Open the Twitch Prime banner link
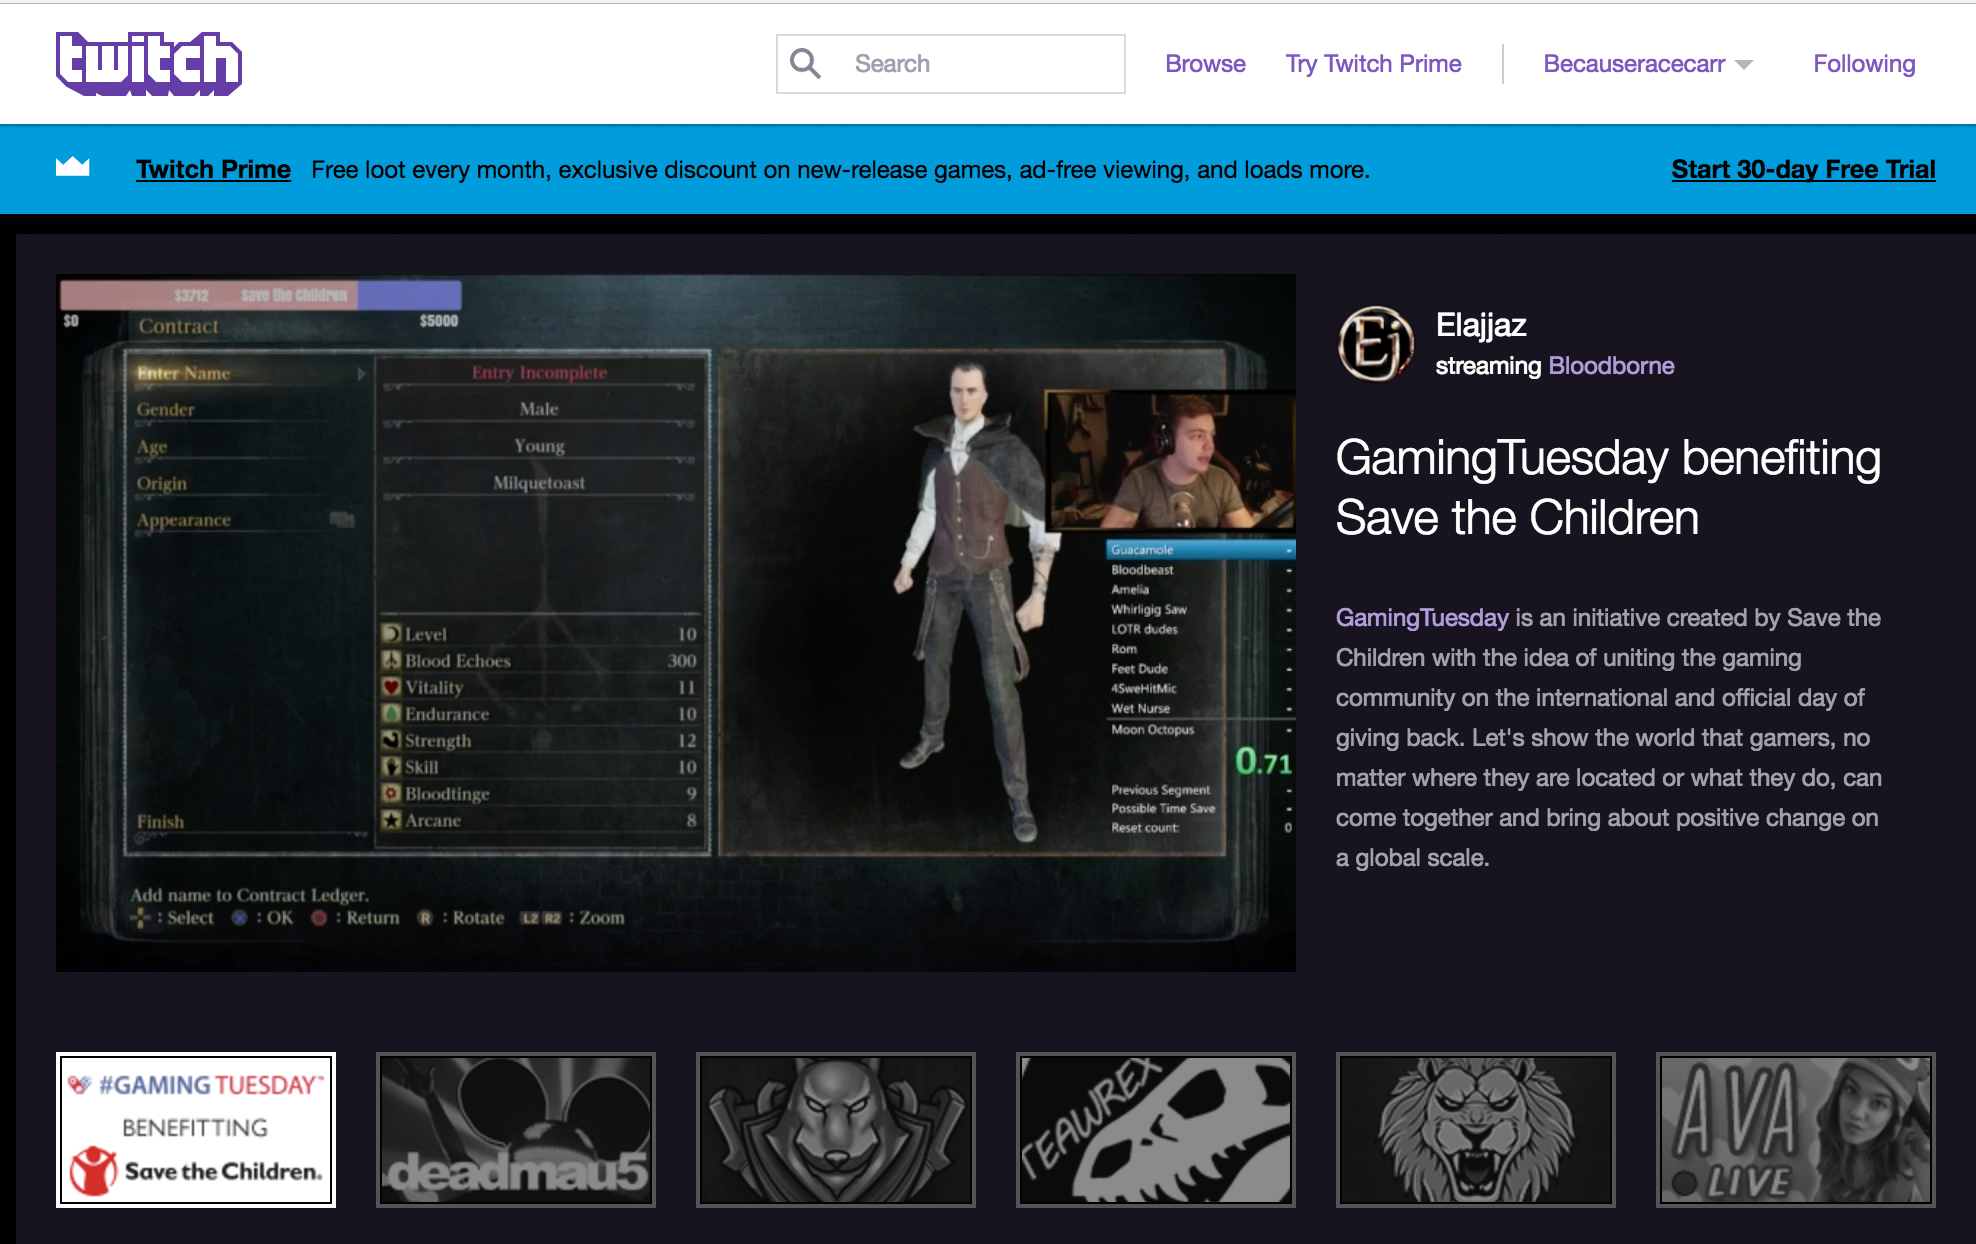The width and height of the screenshot is (1976, 1244). pyautogui.click(x=213, y=169)
